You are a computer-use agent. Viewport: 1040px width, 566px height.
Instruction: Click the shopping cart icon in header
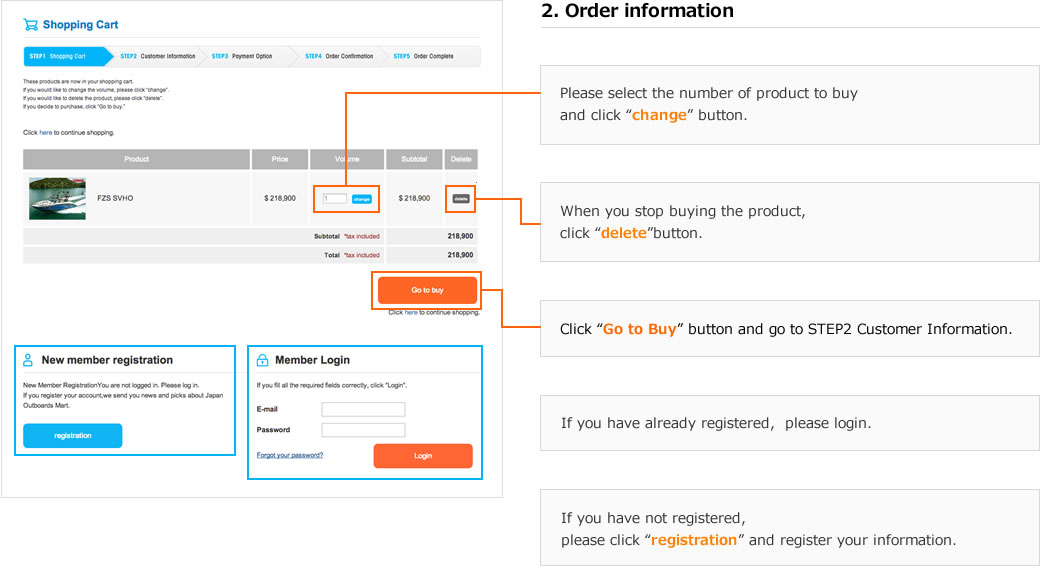pyautogui.click(x=31, y=25)
